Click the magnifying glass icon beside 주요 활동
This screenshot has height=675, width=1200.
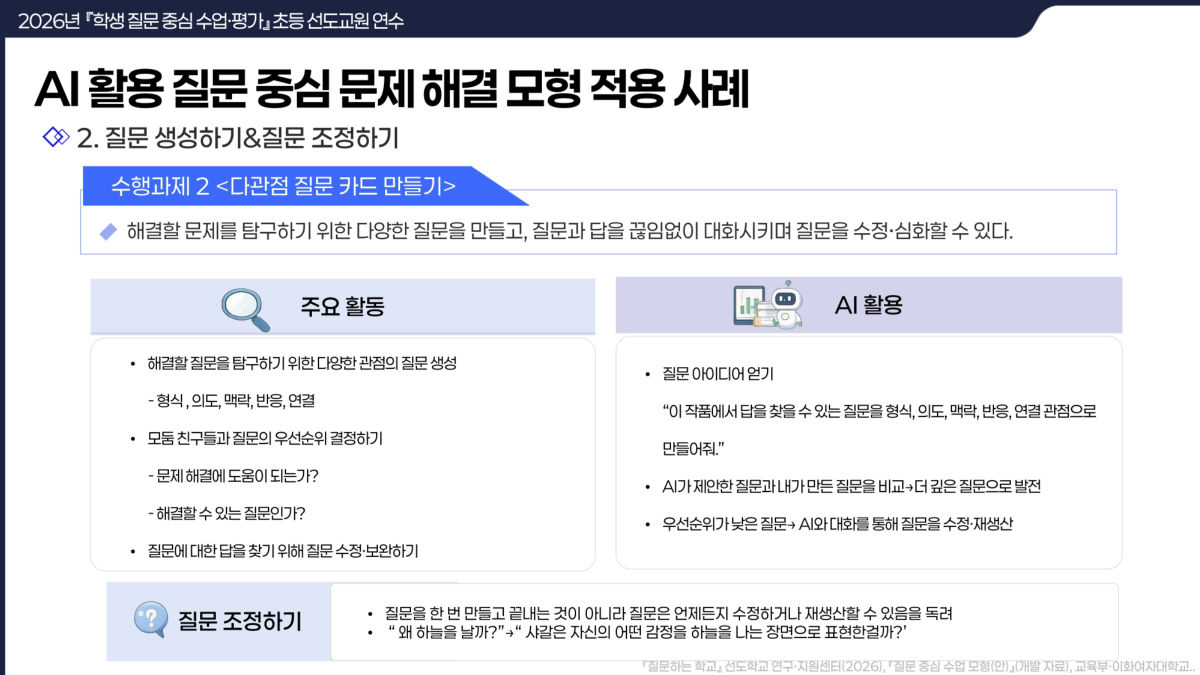(246, 309)
